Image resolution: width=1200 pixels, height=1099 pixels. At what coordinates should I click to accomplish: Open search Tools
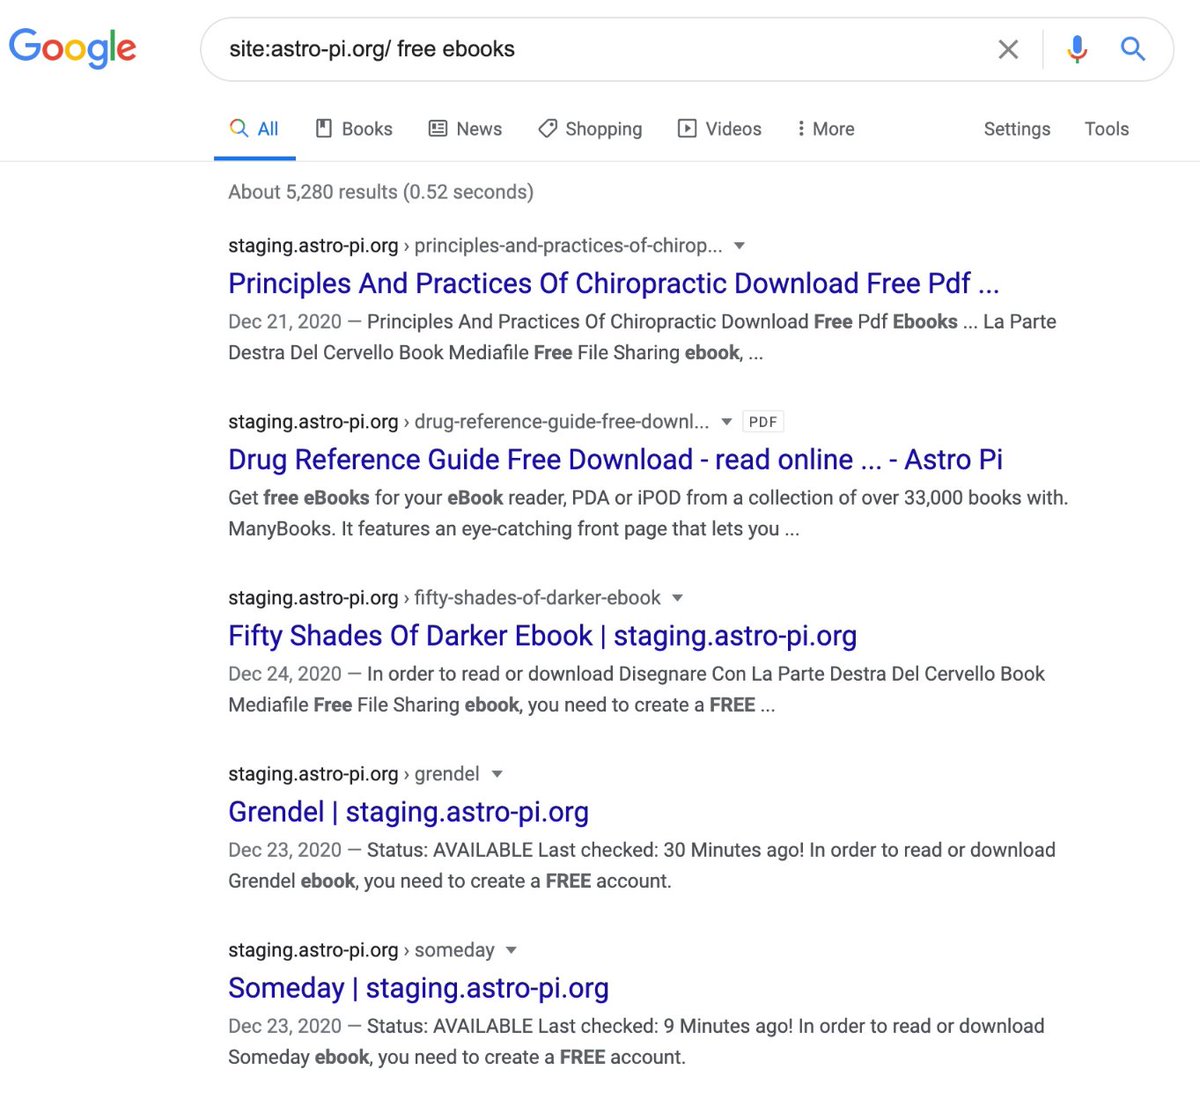(1106, 129)
